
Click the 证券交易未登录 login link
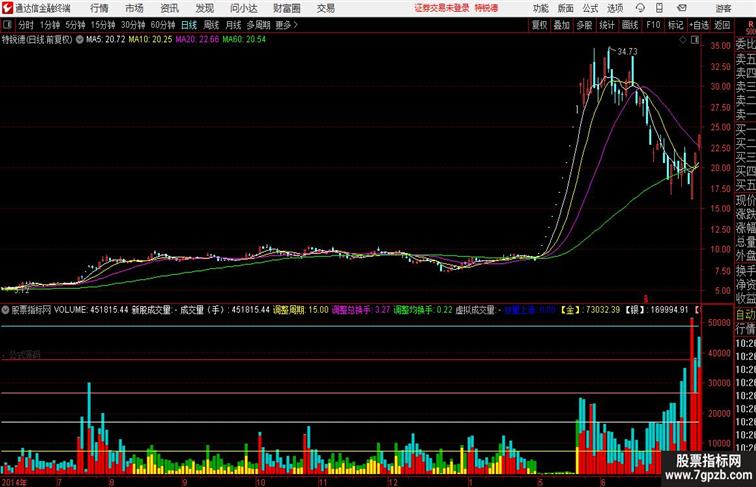(441, 8)
